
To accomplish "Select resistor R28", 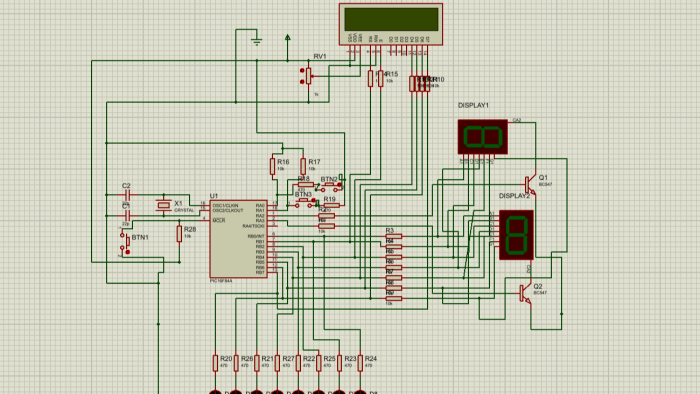I will tap(179, 234).
